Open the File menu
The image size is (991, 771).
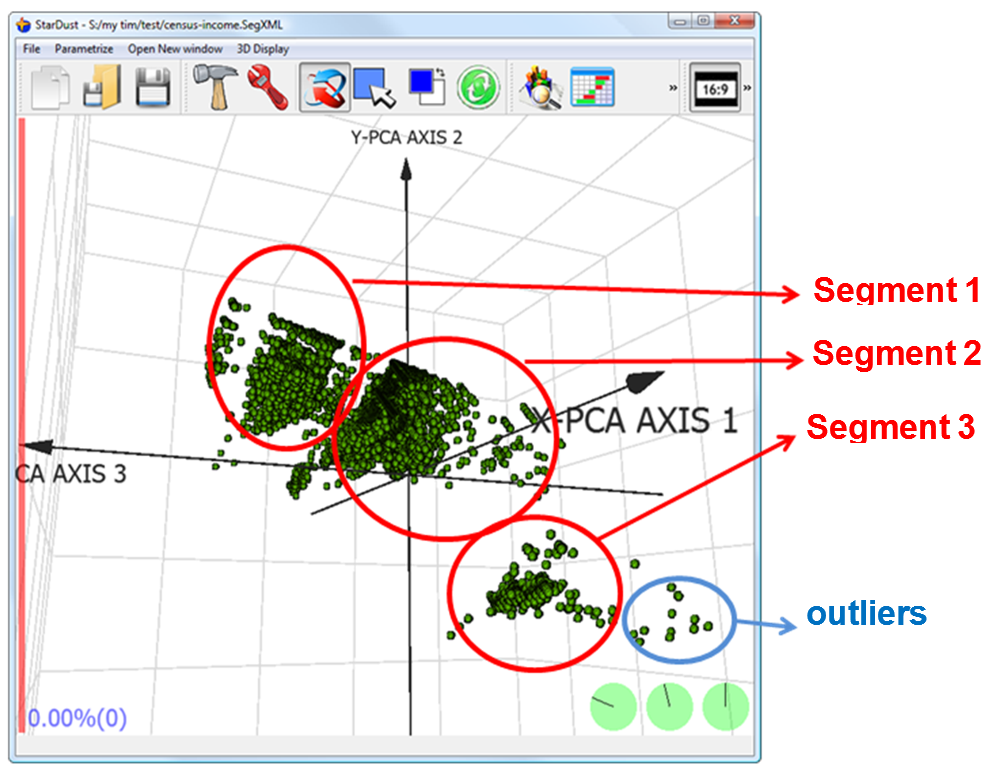32,49
